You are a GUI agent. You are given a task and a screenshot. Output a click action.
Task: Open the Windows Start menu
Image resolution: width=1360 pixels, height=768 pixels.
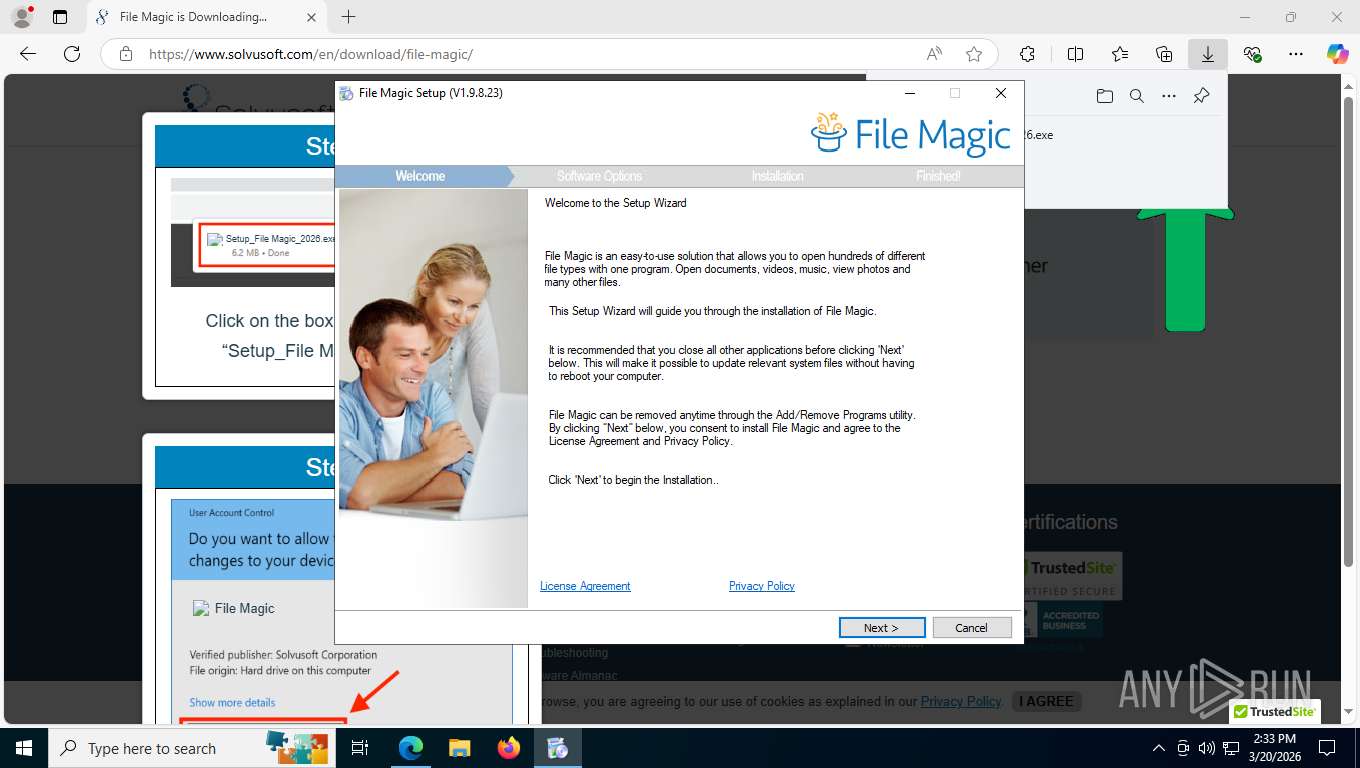[x=24, y=748]
